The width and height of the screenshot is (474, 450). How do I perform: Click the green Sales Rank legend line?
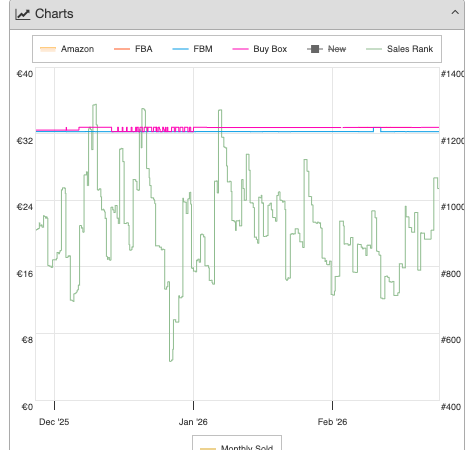374,49
